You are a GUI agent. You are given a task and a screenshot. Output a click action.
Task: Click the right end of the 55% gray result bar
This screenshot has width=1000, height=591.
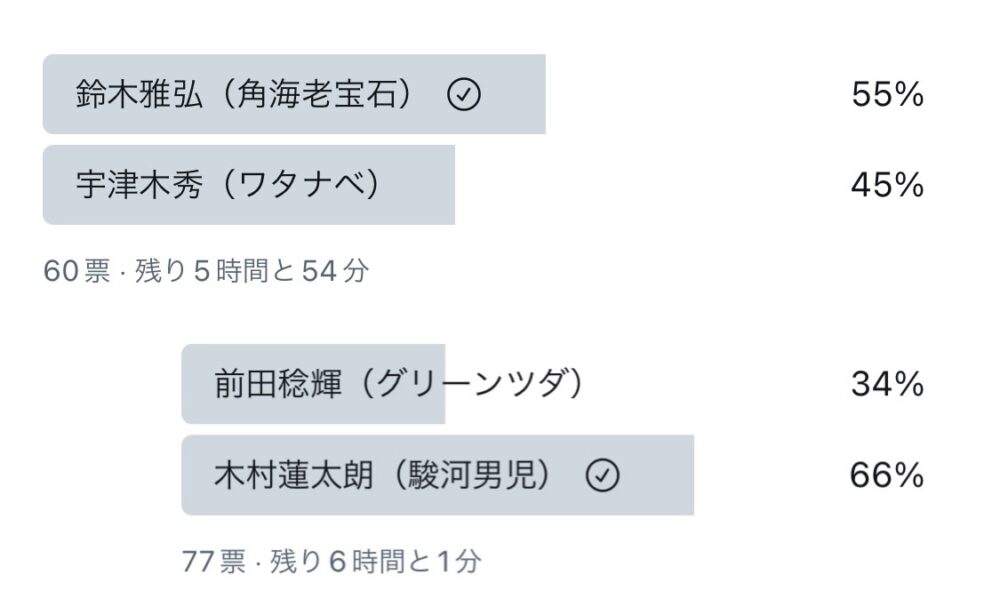[538, 95]
